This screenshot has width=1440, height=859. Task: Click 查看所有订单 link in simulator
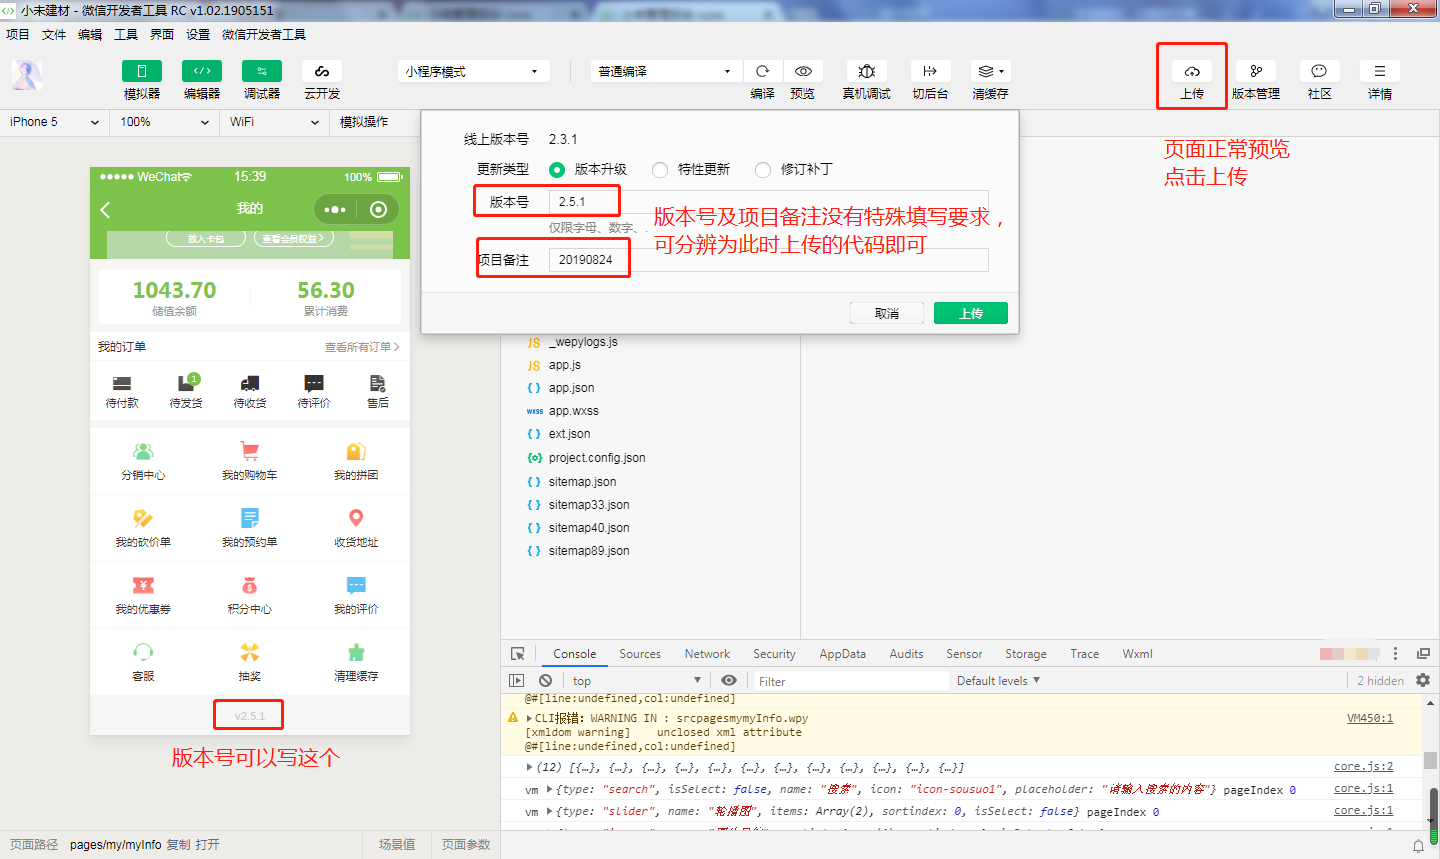(x=362, y=347)
